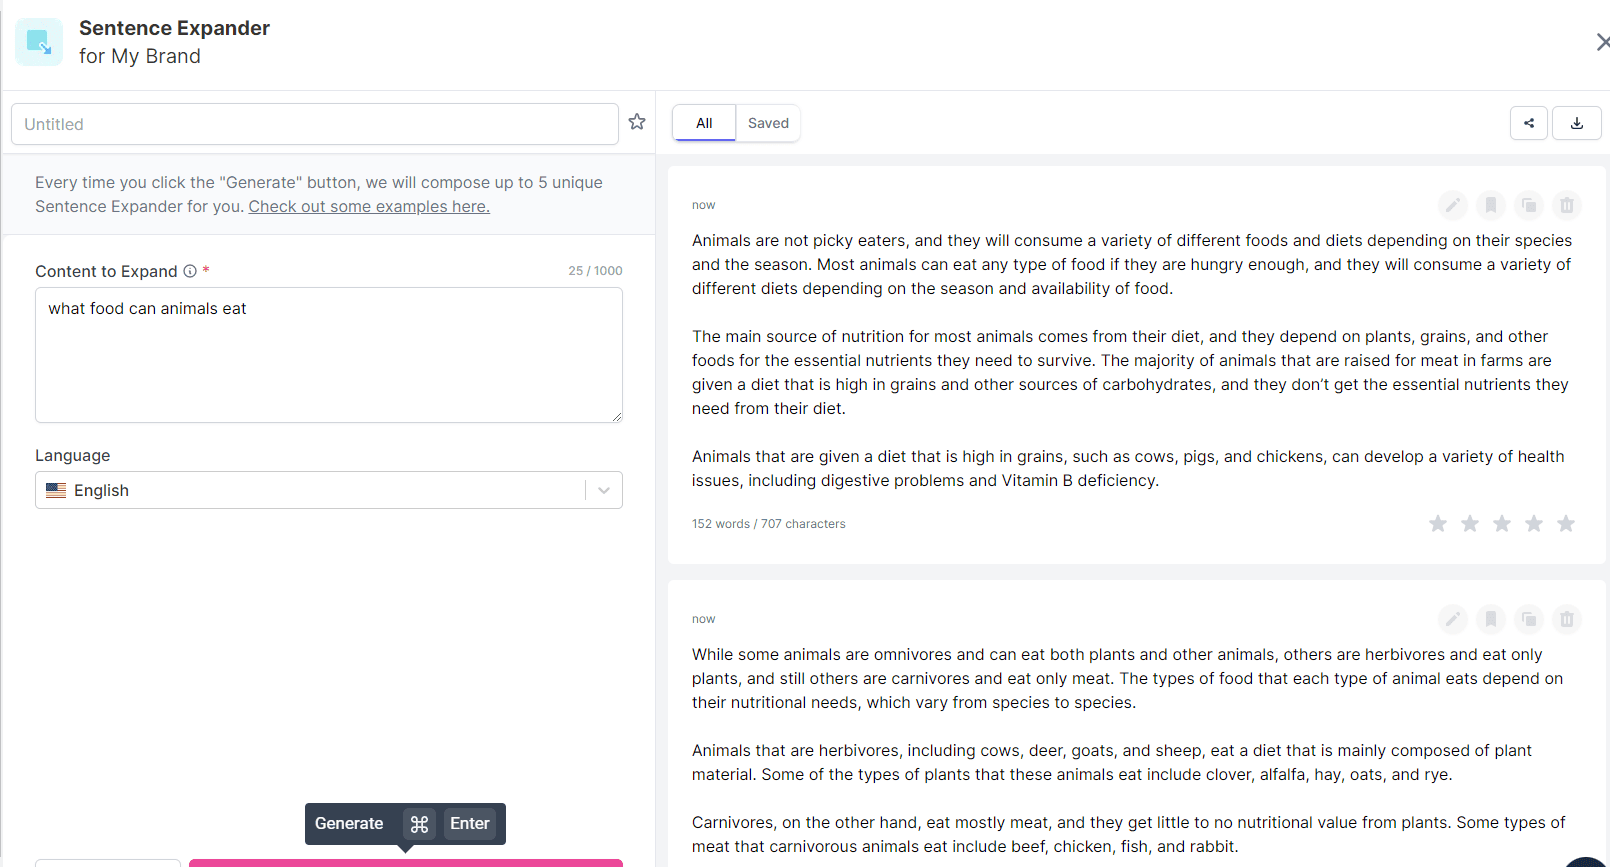Screen dimensions: 1610x867
Task: Rate the first result four stars
Action: coord(1534,524)
